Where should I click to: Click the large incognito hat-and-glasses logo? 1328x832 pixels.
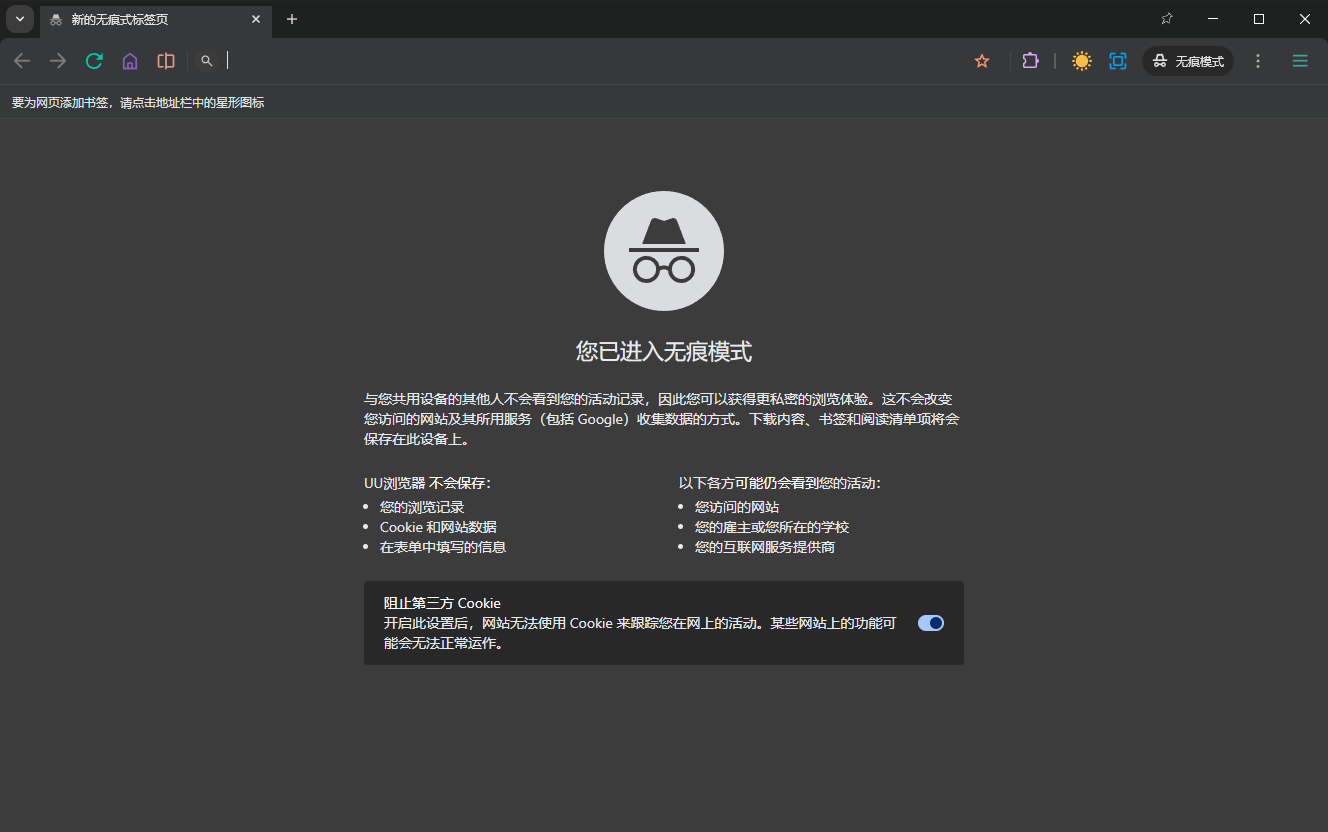click(664, 251)
